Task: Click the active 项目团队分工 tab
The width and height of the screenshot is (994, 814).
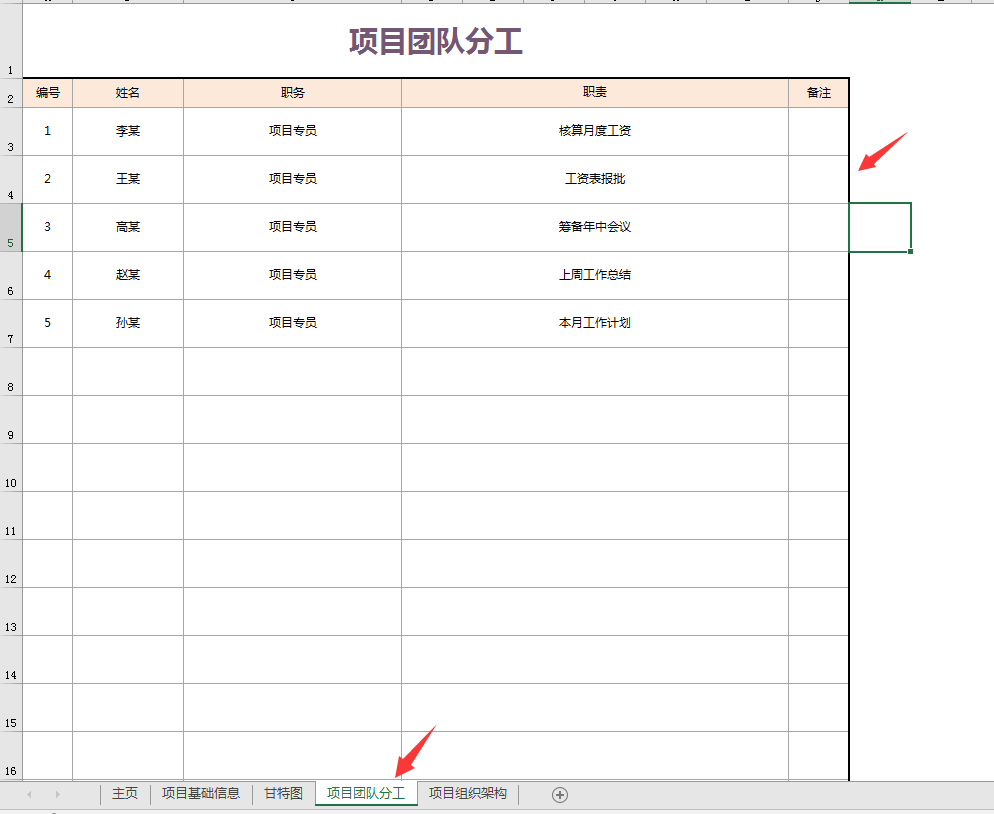Action: (365, 793)
